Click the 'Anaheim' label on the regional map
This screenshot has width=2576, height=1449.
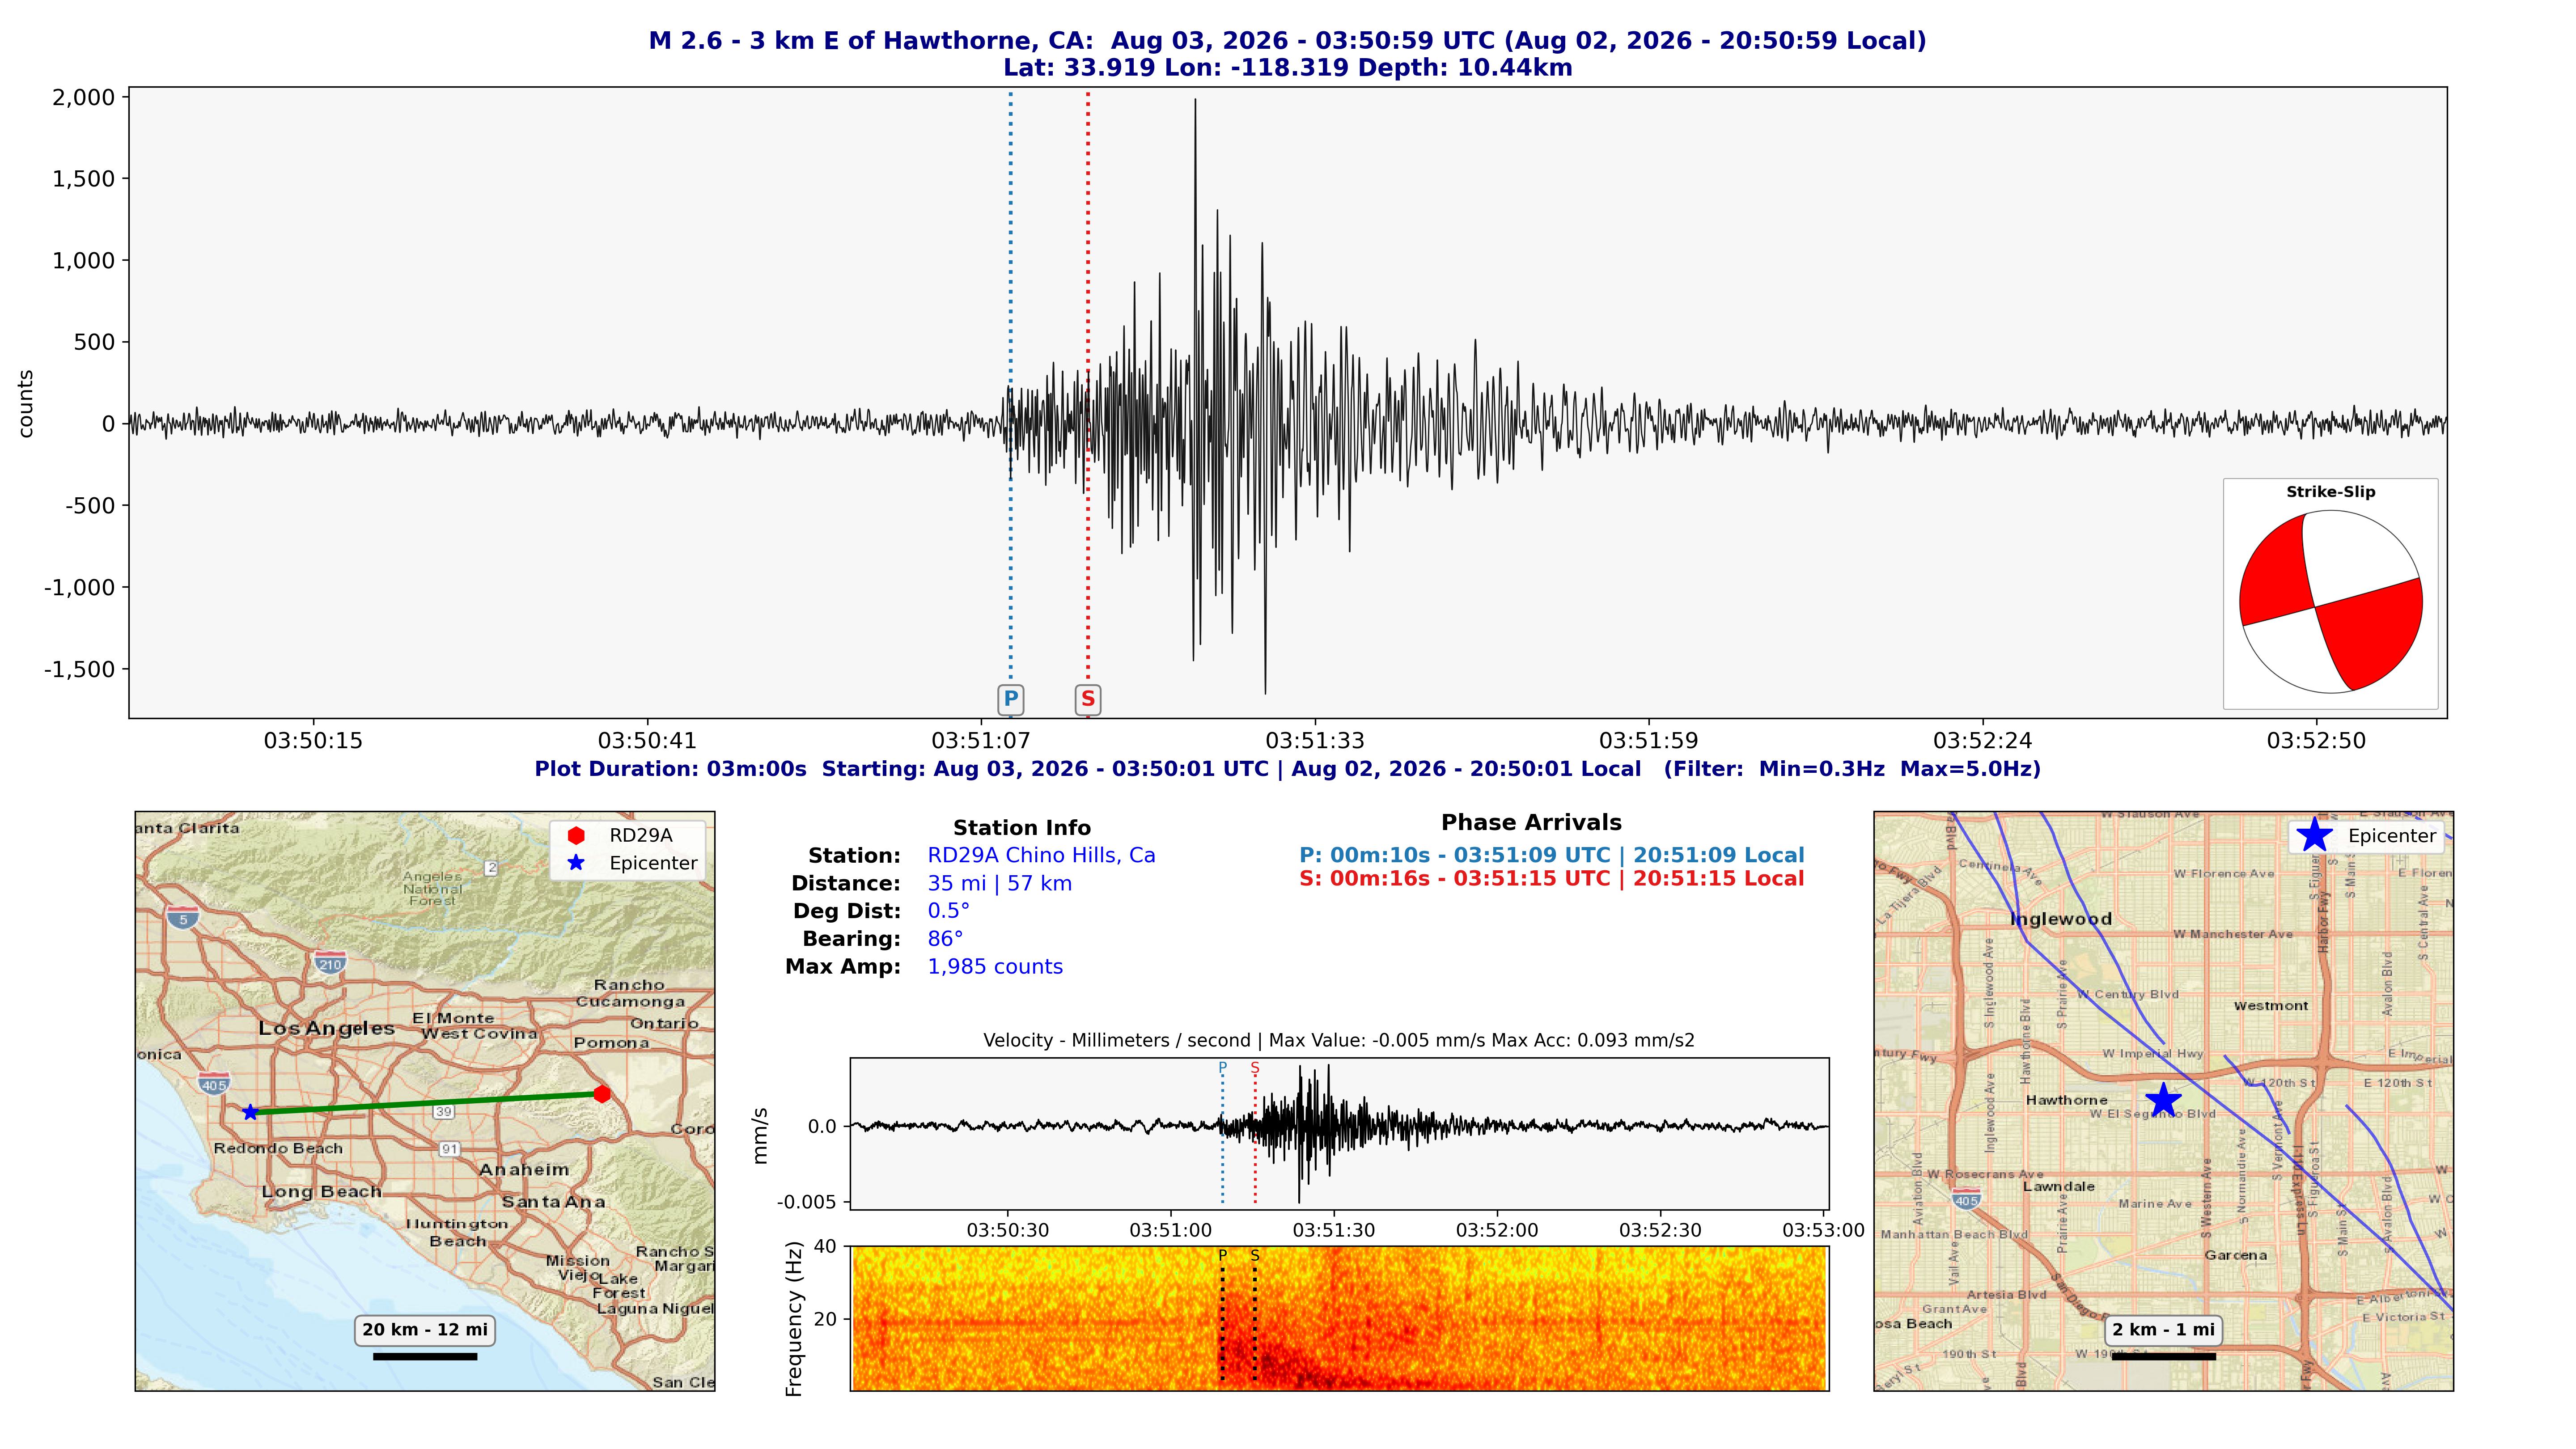point(524,1170)
